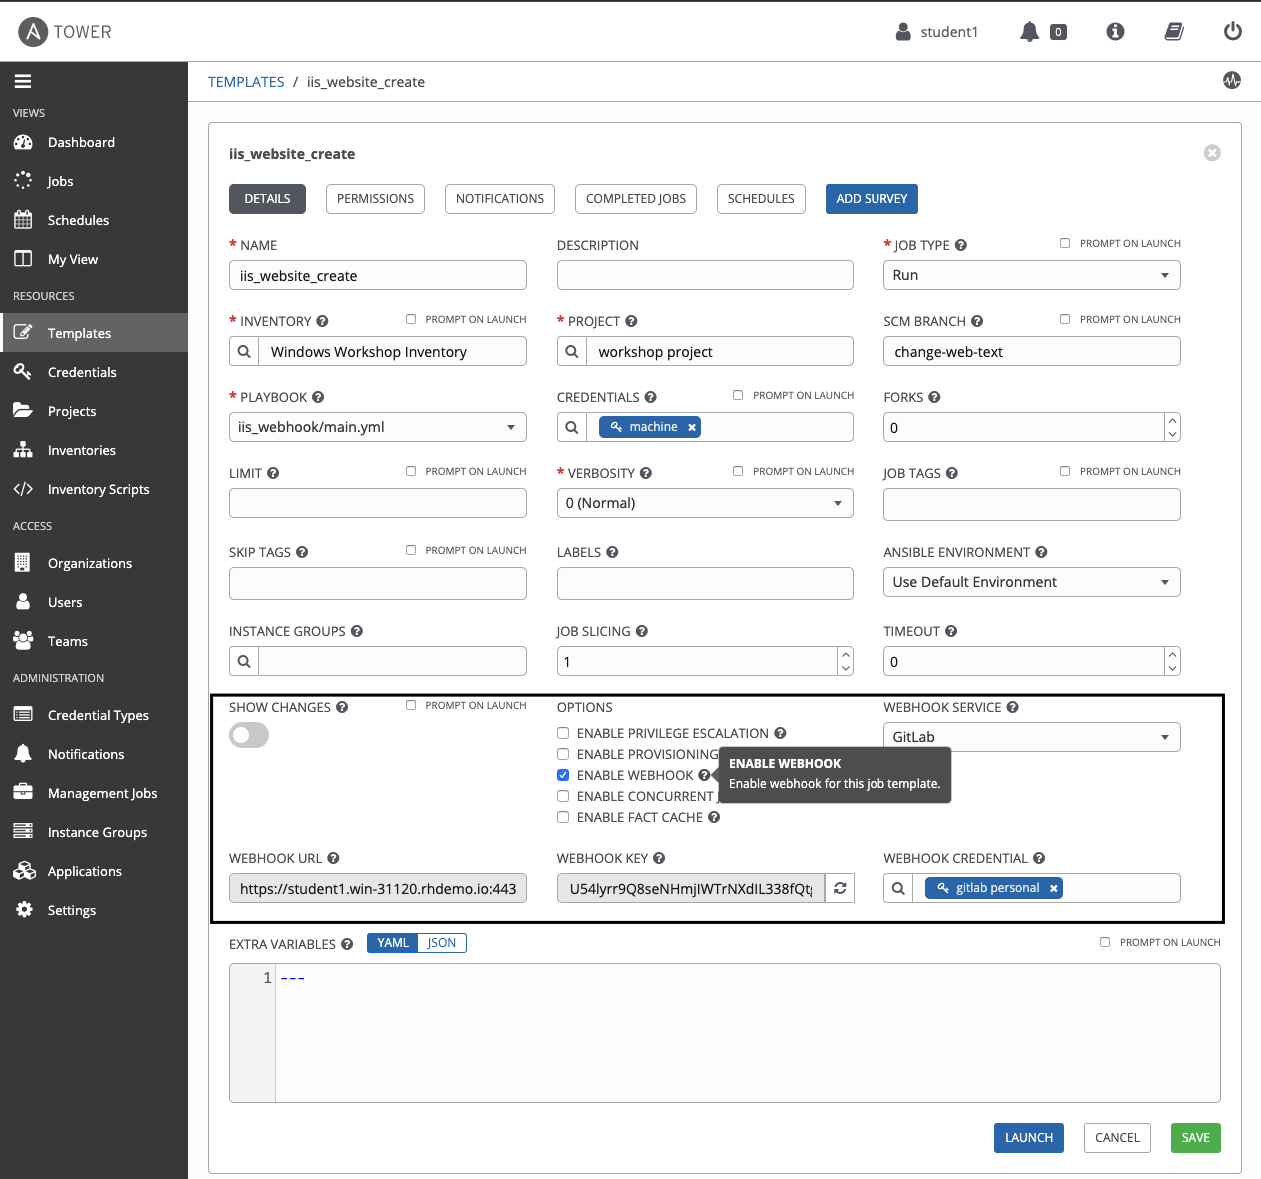The image size is (1261, 1179).
Task: Expand the Webhook Service GitLab dropdown
Action: coord(1031,737)
